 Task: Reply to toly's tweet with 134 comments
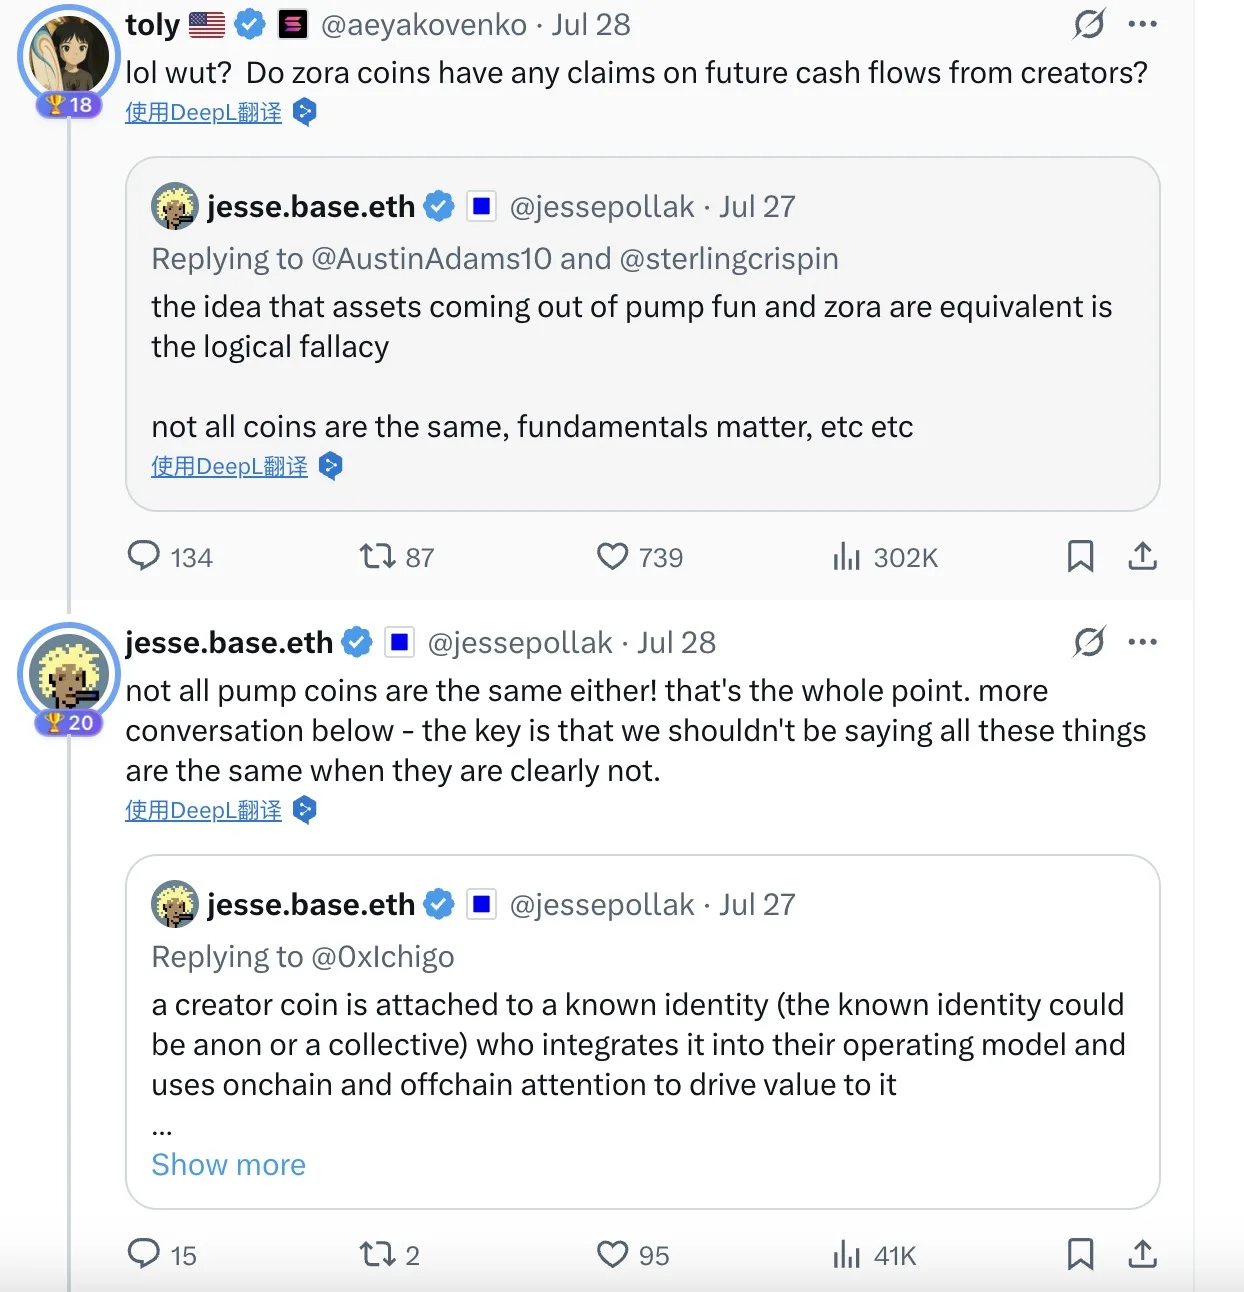pos(144,556)
